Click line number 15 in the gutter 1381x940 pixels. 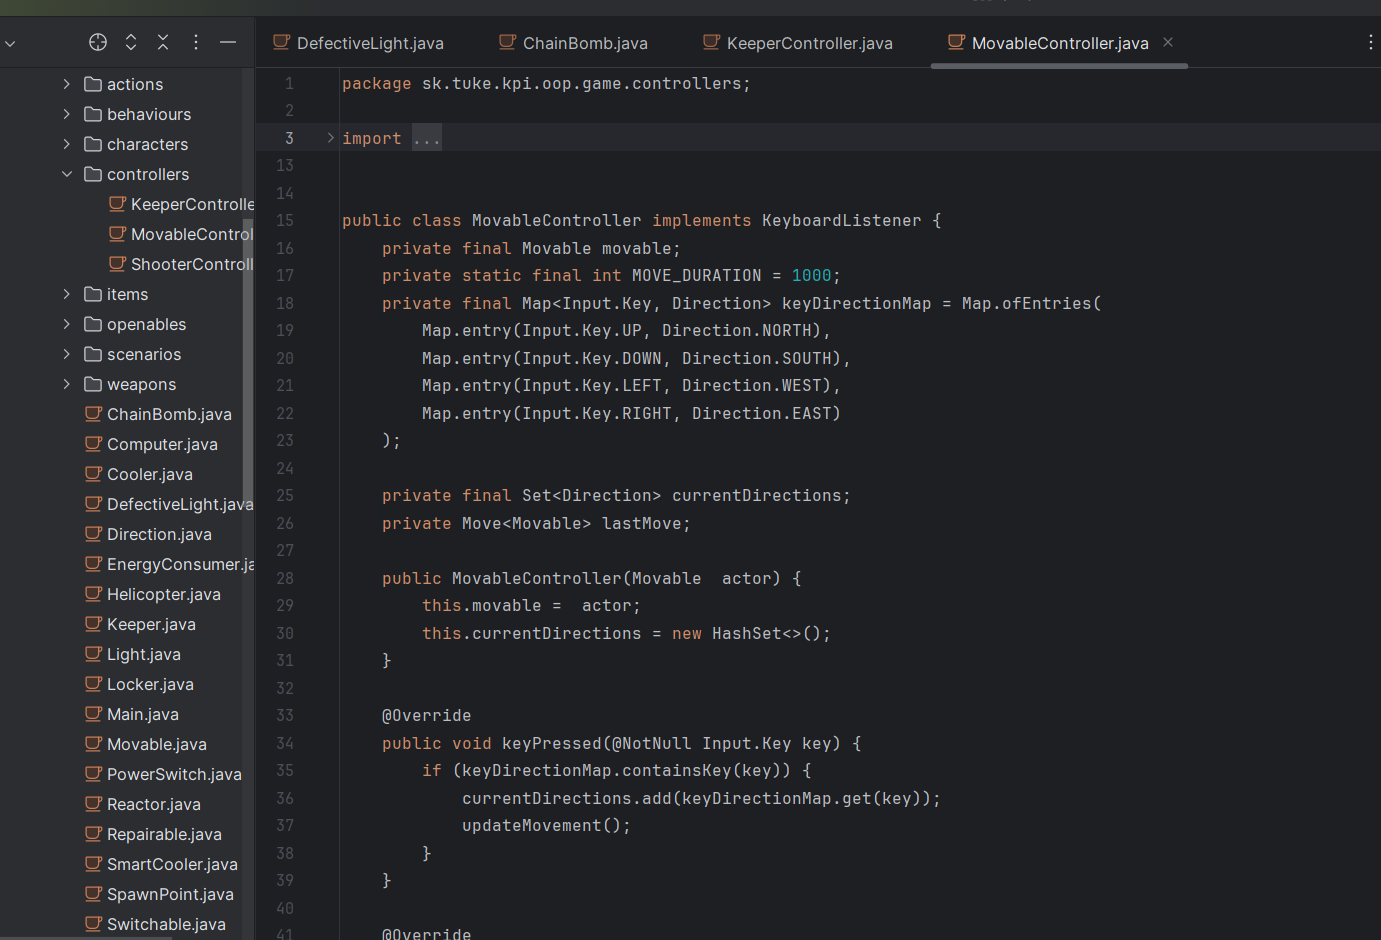click(285, 220)
